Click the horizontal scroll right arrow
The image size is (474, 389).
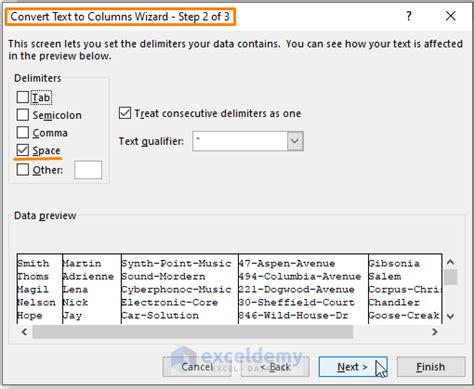434,332
